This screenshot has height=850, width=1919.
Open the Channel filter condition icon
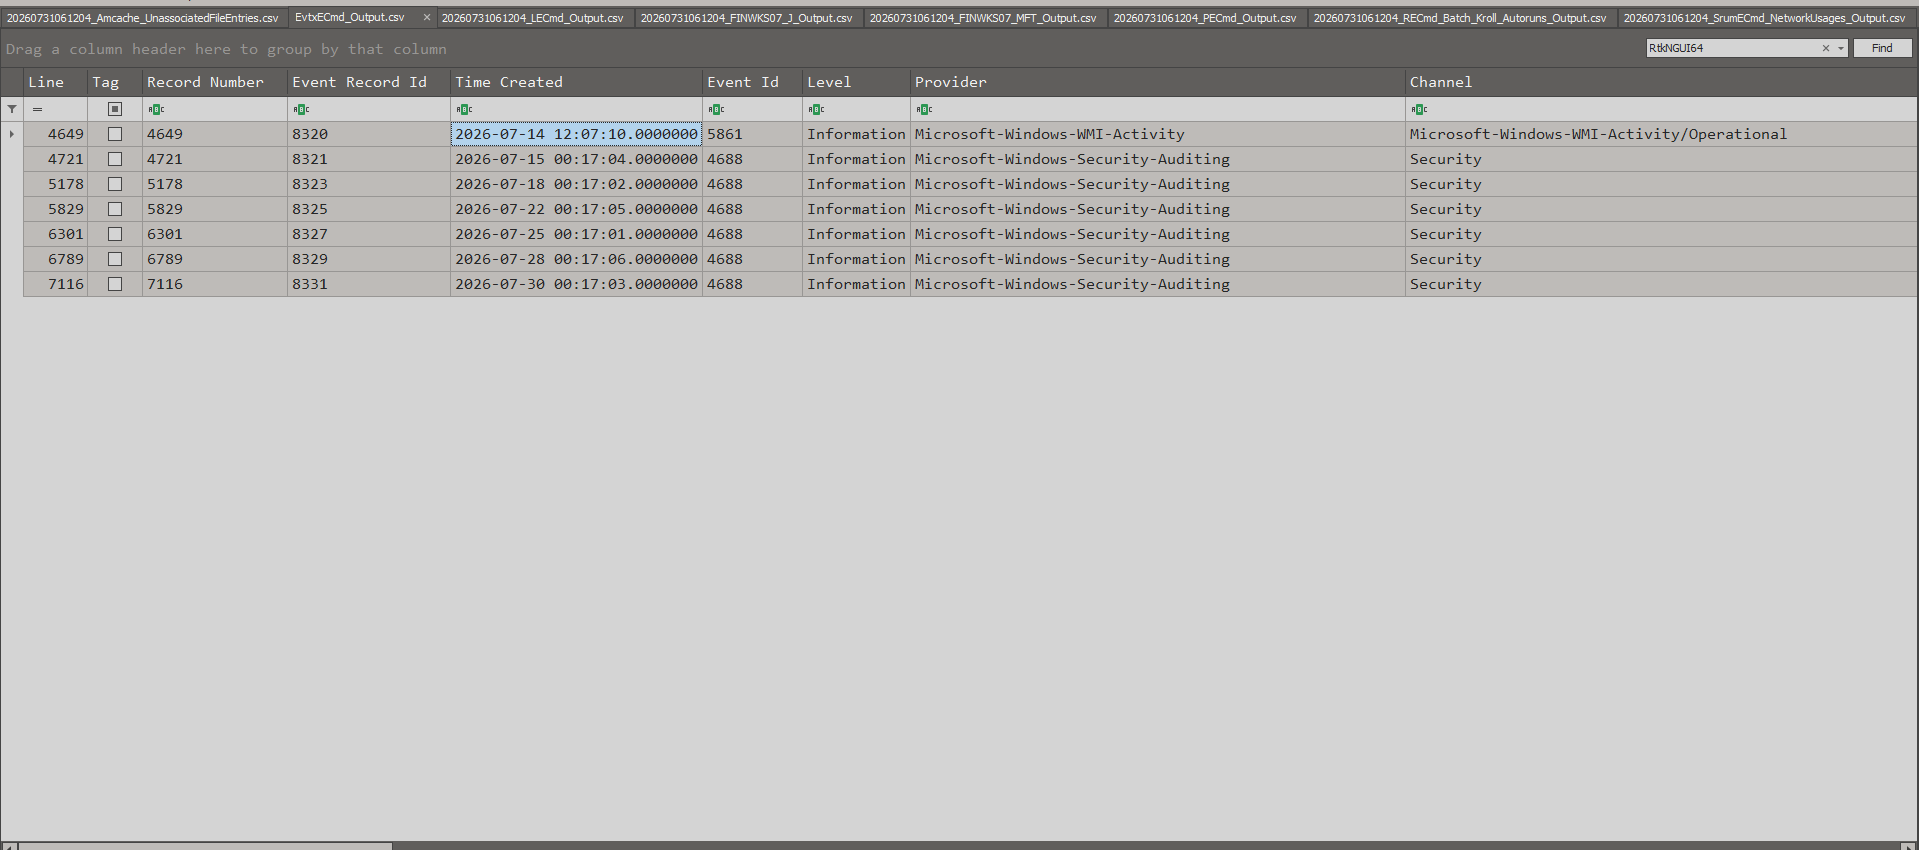[1419, 109]
